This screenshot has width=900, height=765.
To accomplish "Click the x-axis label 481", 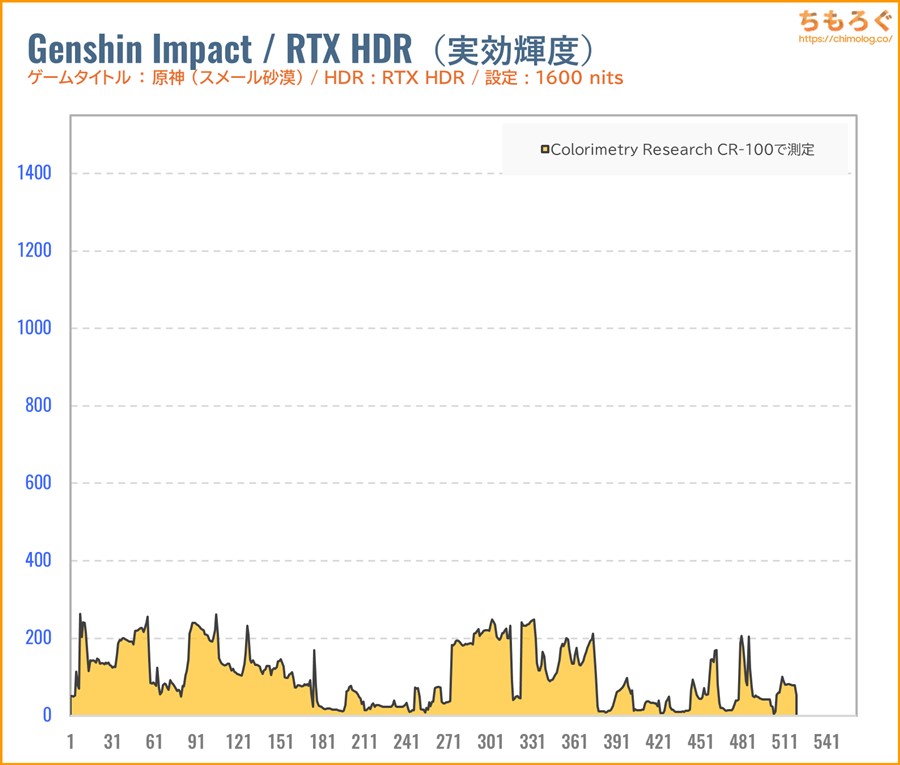I will [x=742, y=741].
